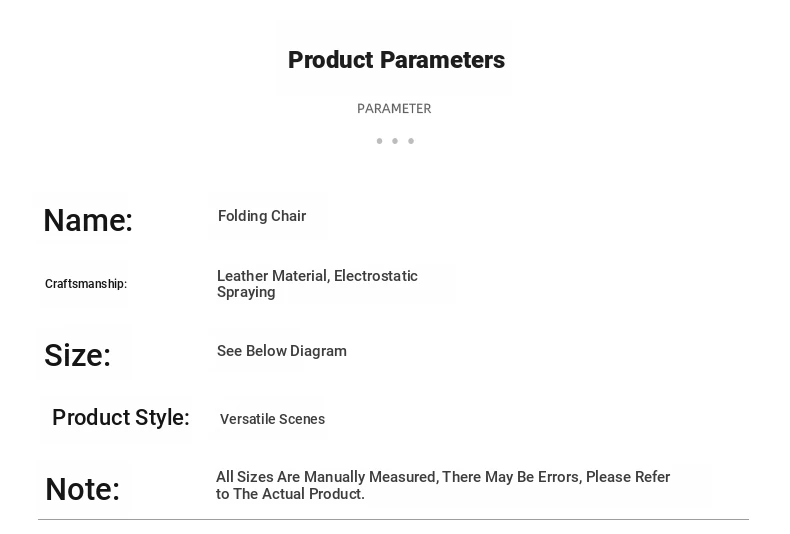Select the PARAMETER subtitle text
The image size is (790, 534).
(x=394, y=108)
